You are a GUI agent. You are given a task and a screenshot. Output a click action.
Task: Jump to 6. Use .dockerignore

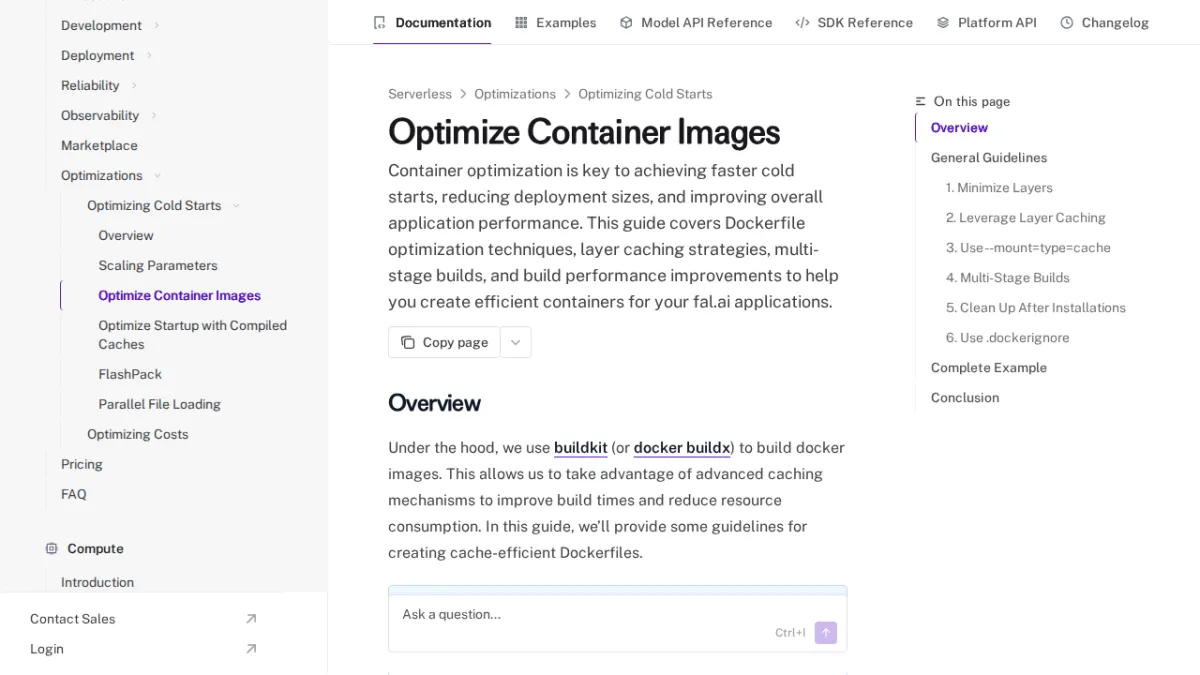click(x=1008, y=337)
